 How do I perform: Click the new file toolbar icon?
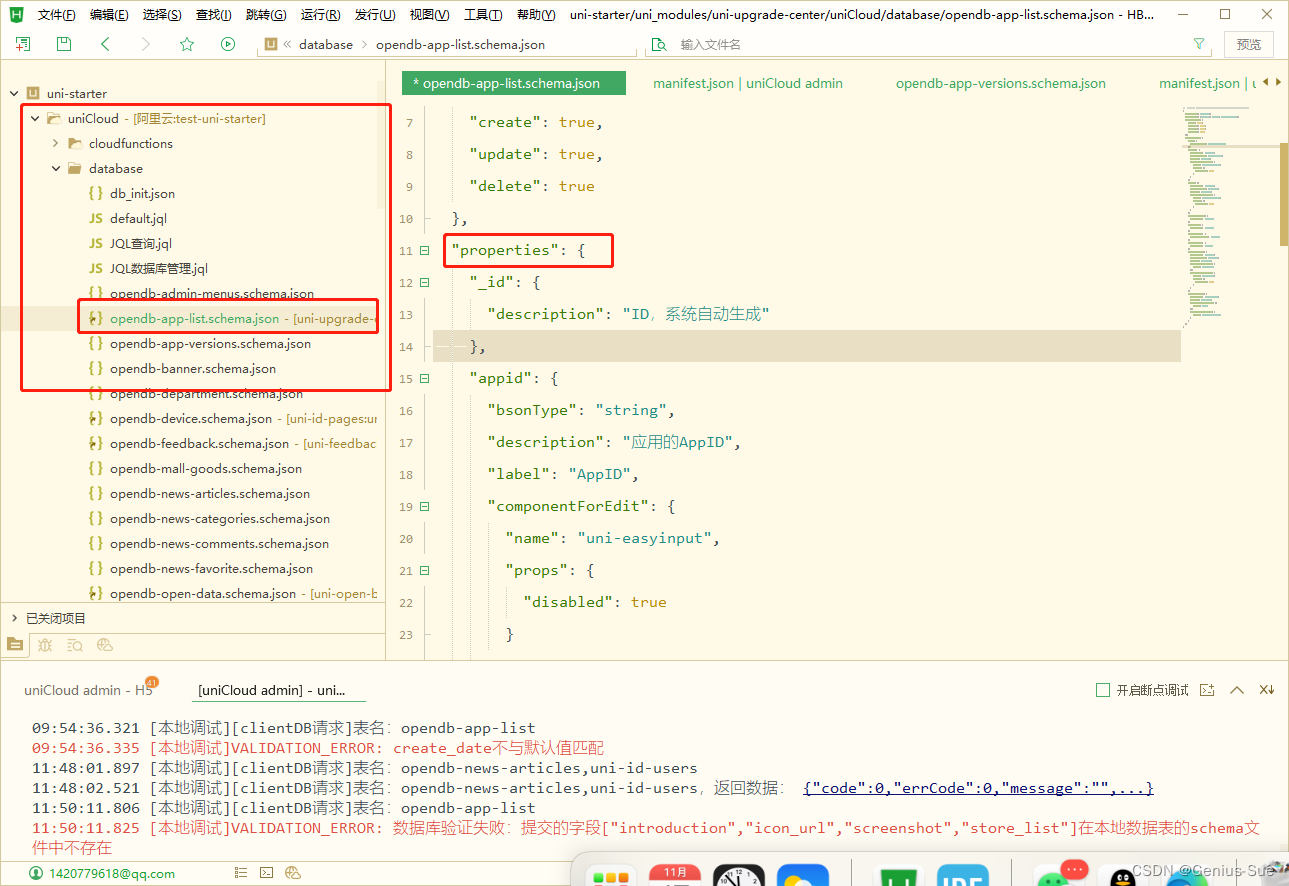coord(23,44)
